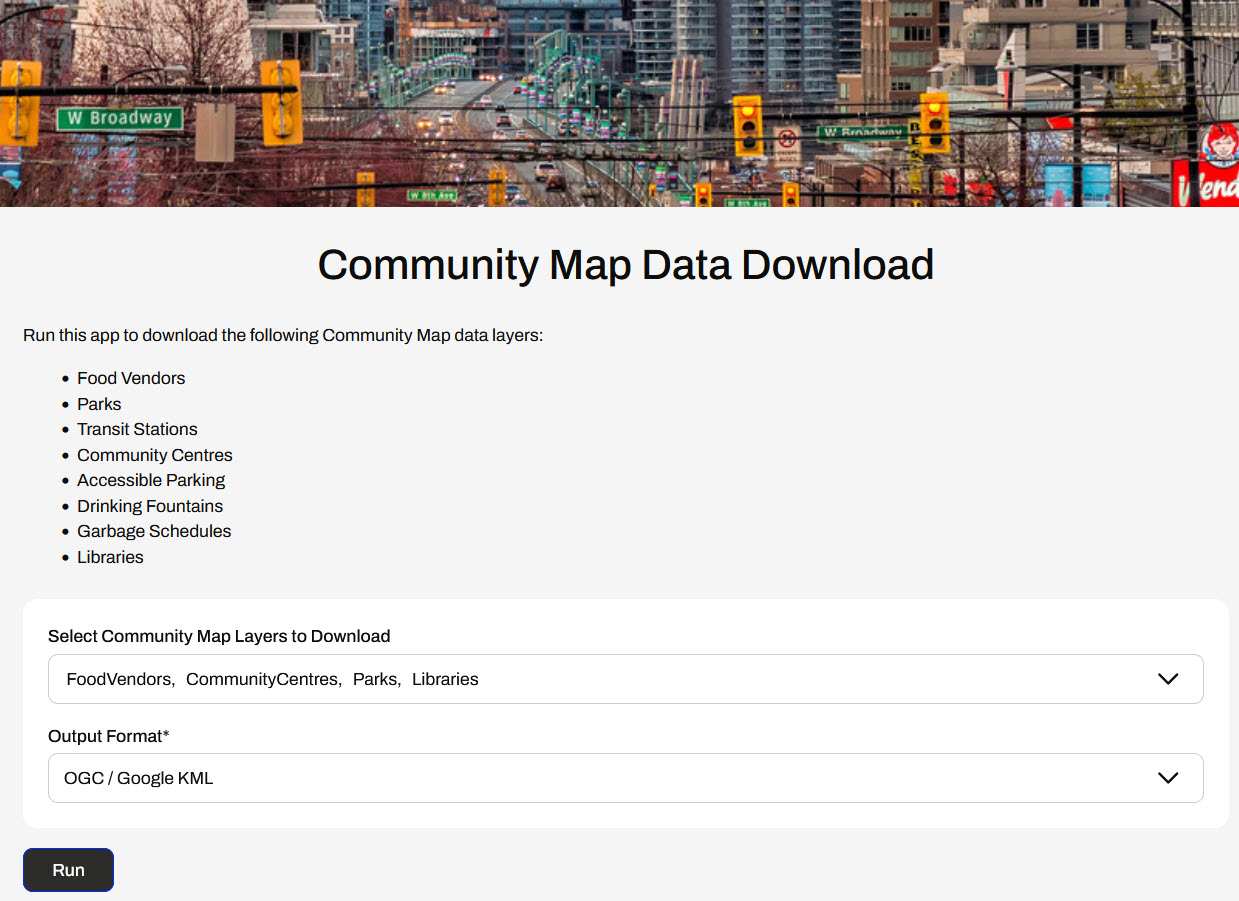The height and width of the screenshot is (901, 1239).
Task: Click the Community Map Data Download heading
Action: (x=626, y=265)
